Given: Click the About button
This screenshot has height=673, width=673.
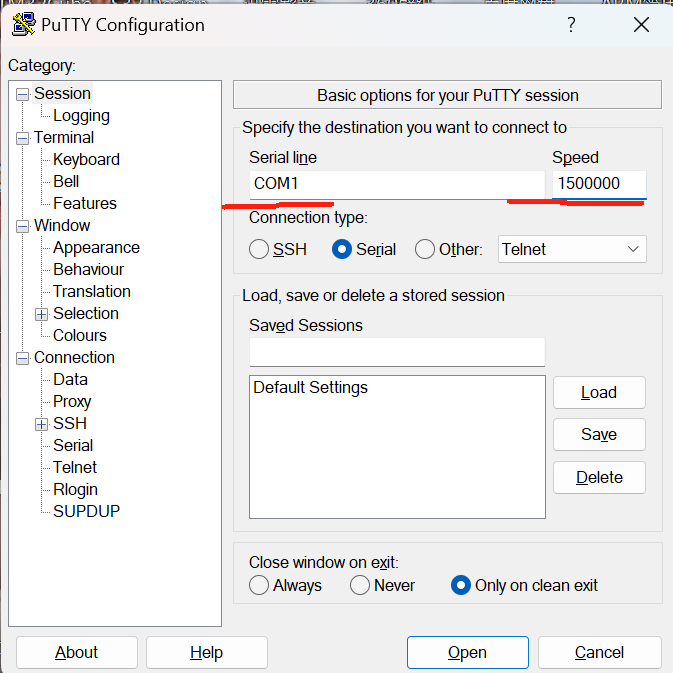Looking at the screenshot, I should tap(77, 652).
